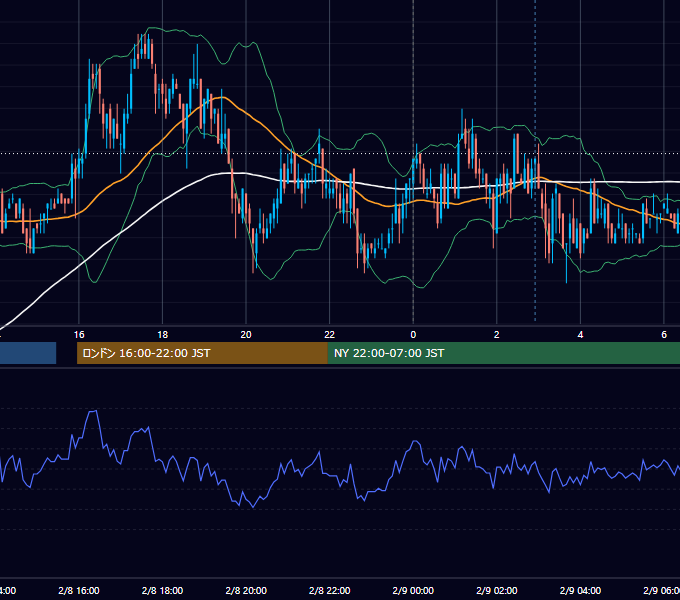Viewport: 680px width, 600px height.
Task: Click the NY 22:00-07:00 JST session bar
Action: point(503,353)
